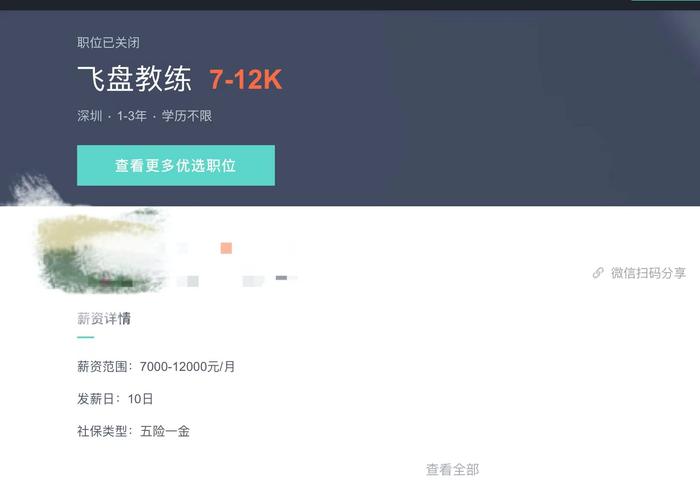Click the orange badge beside company name

point(226,248)
